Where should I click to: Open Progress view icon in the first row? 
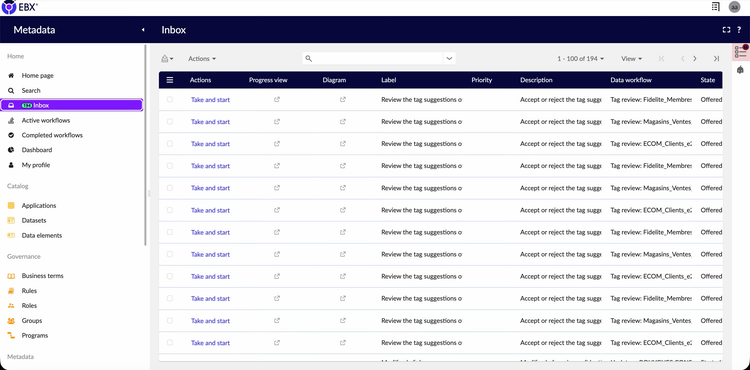point(277,99)
